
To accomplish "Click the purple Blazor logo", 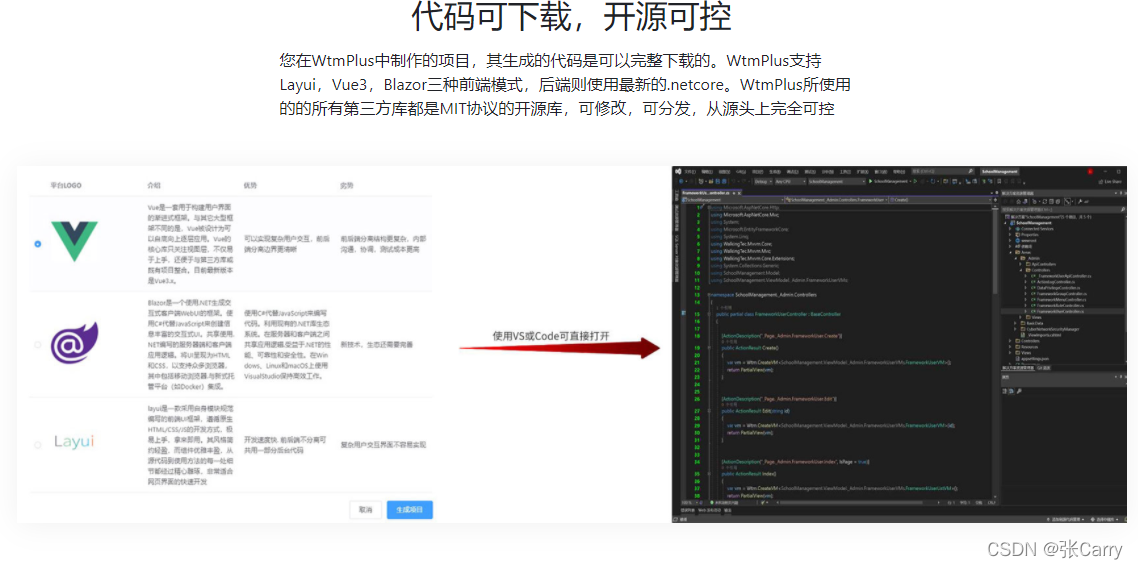I will 75,343.
